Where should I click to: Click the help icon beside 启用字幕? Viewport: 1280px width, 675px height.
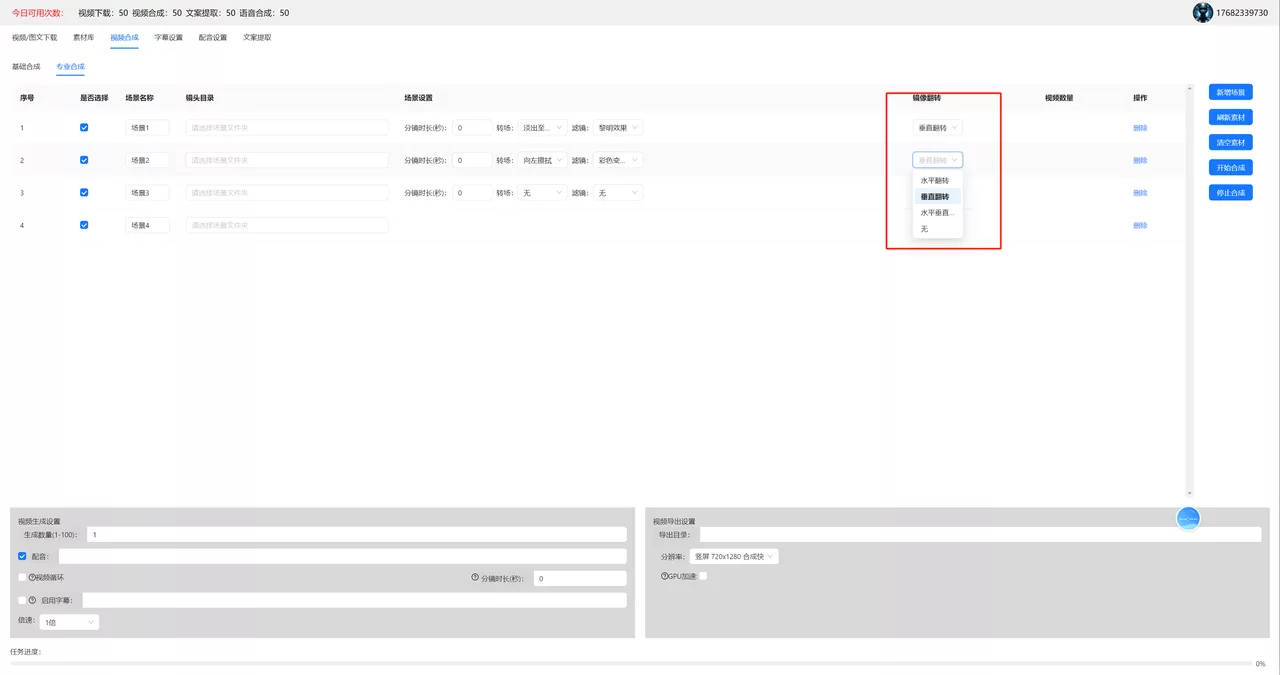point(32,600)
